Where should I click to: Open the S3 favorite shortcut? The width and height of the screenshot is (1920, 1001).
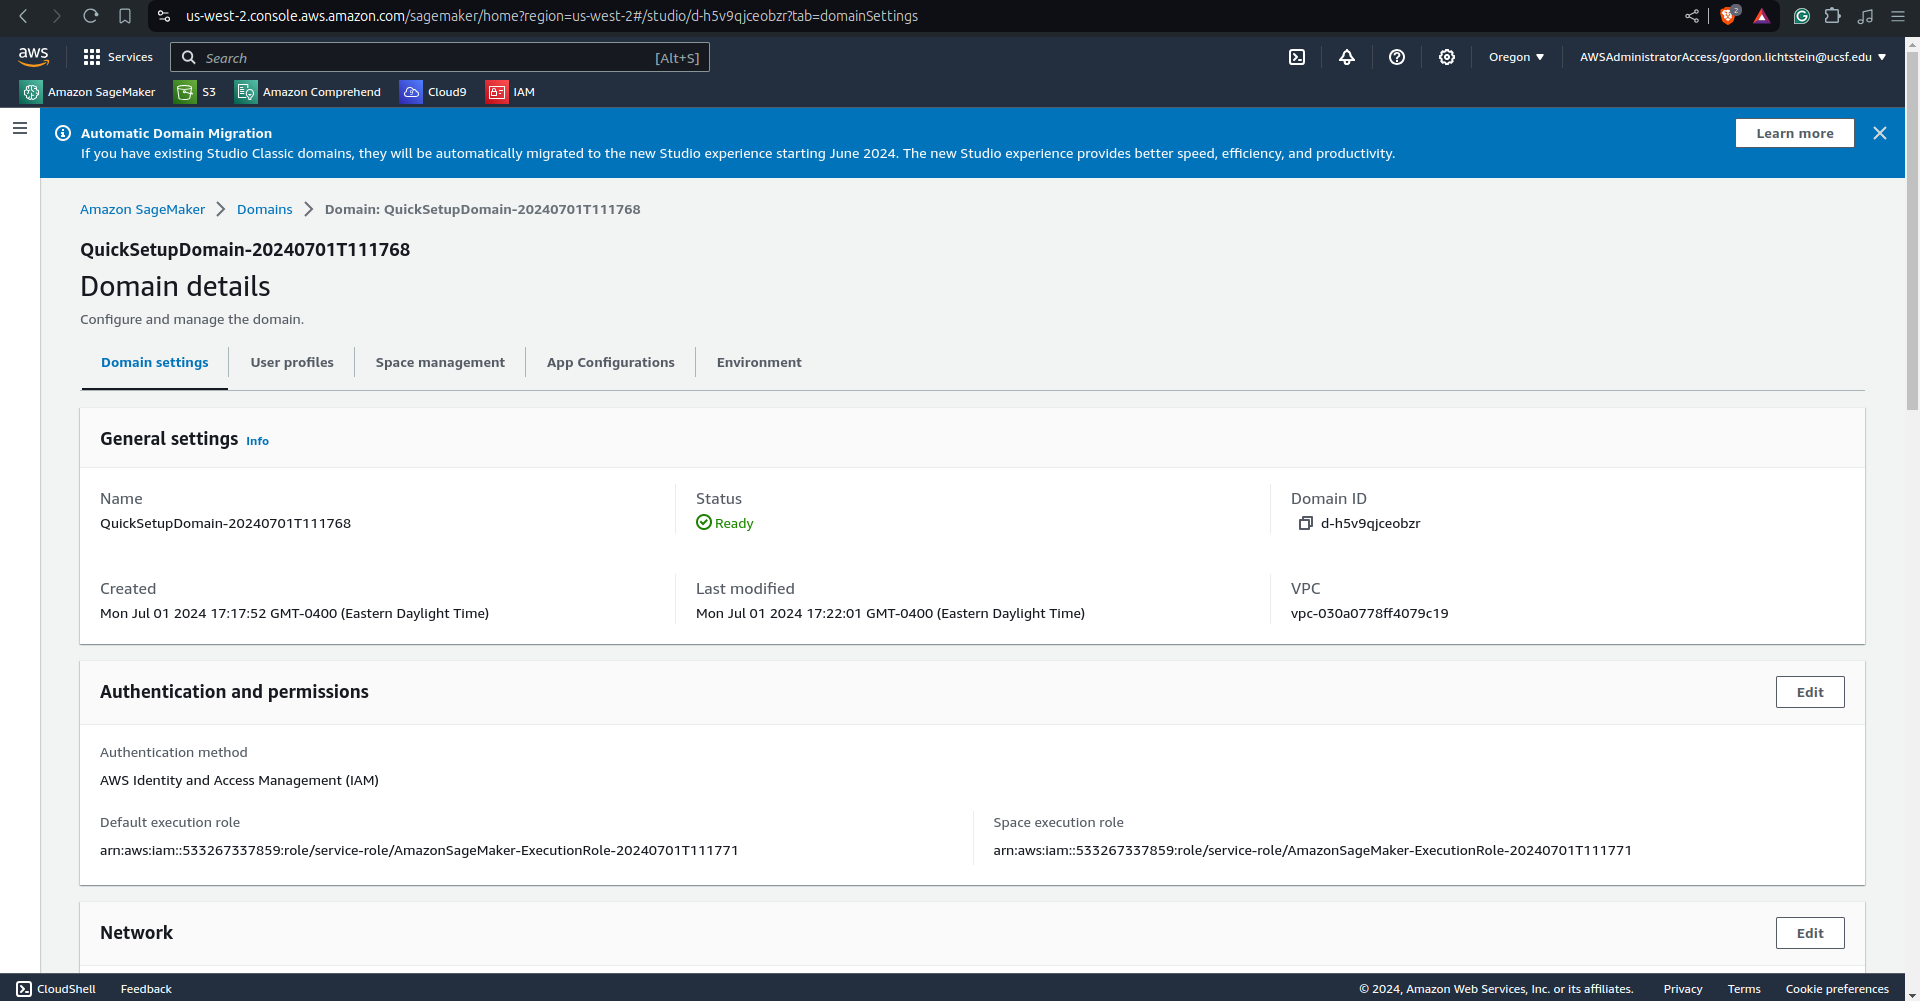[196, 92]
